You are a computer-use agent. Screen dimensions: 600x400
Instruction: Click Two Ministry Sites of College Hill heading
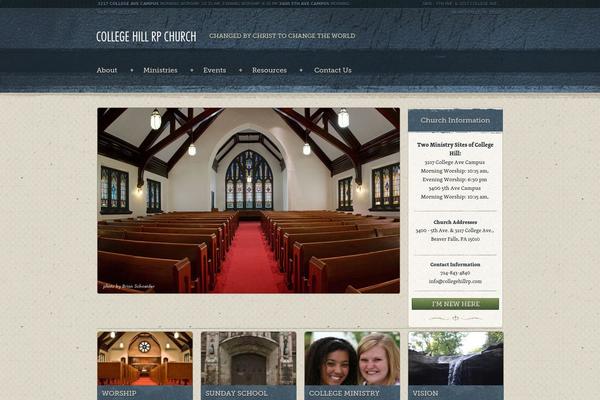[x=455, y=149]
